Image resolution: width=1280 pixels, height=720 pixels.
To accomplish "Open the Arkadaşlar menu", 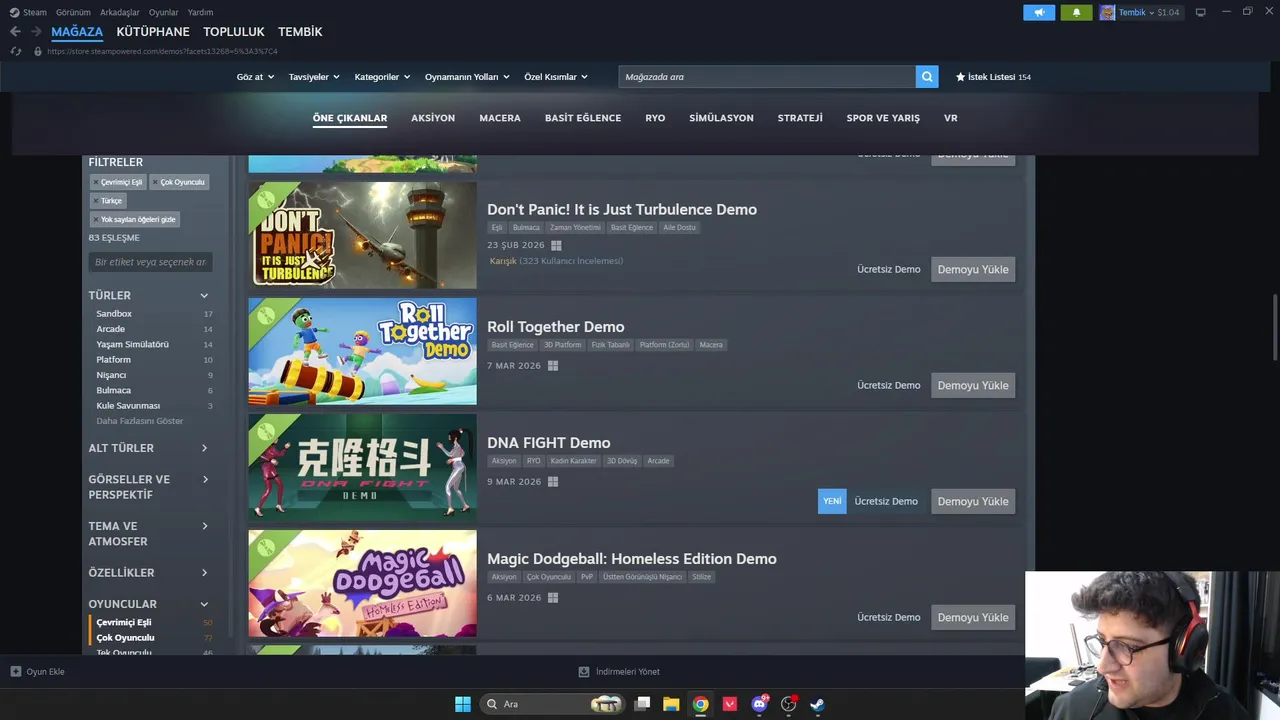I will (120, 12).
